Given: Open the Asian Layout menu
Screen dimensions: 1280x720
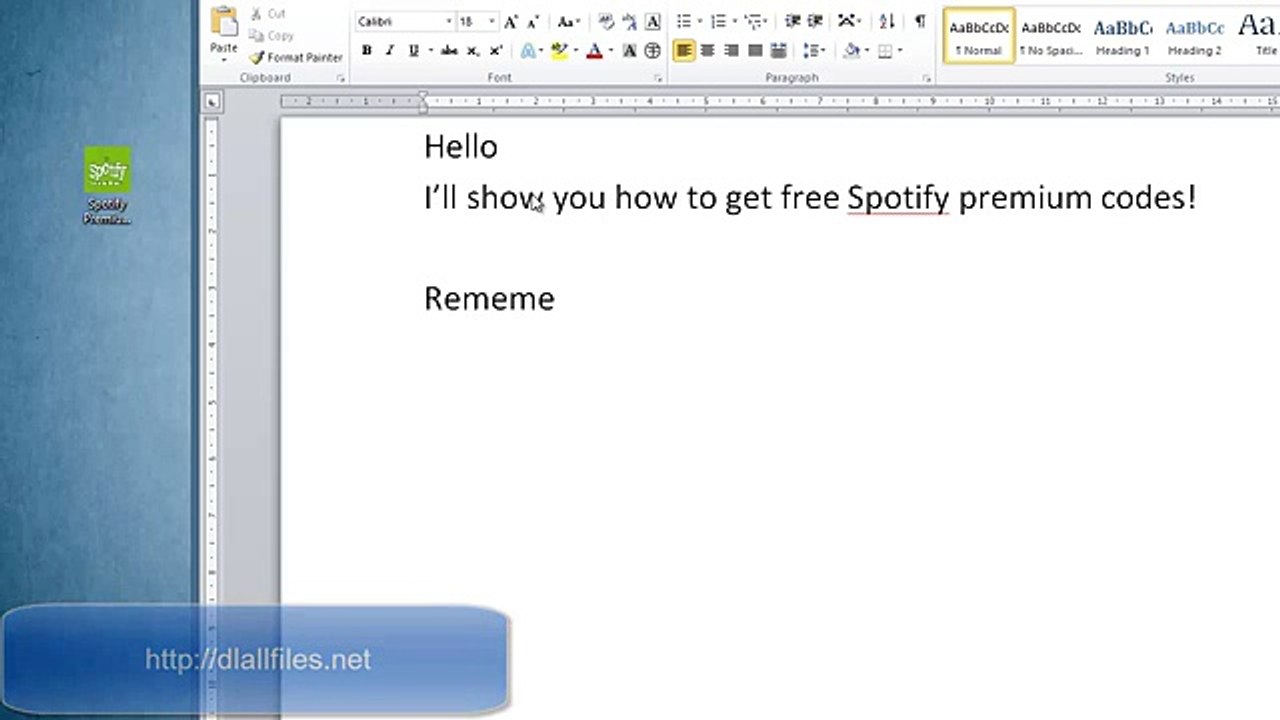Looking at the screenshot, I should coord(849,21).
